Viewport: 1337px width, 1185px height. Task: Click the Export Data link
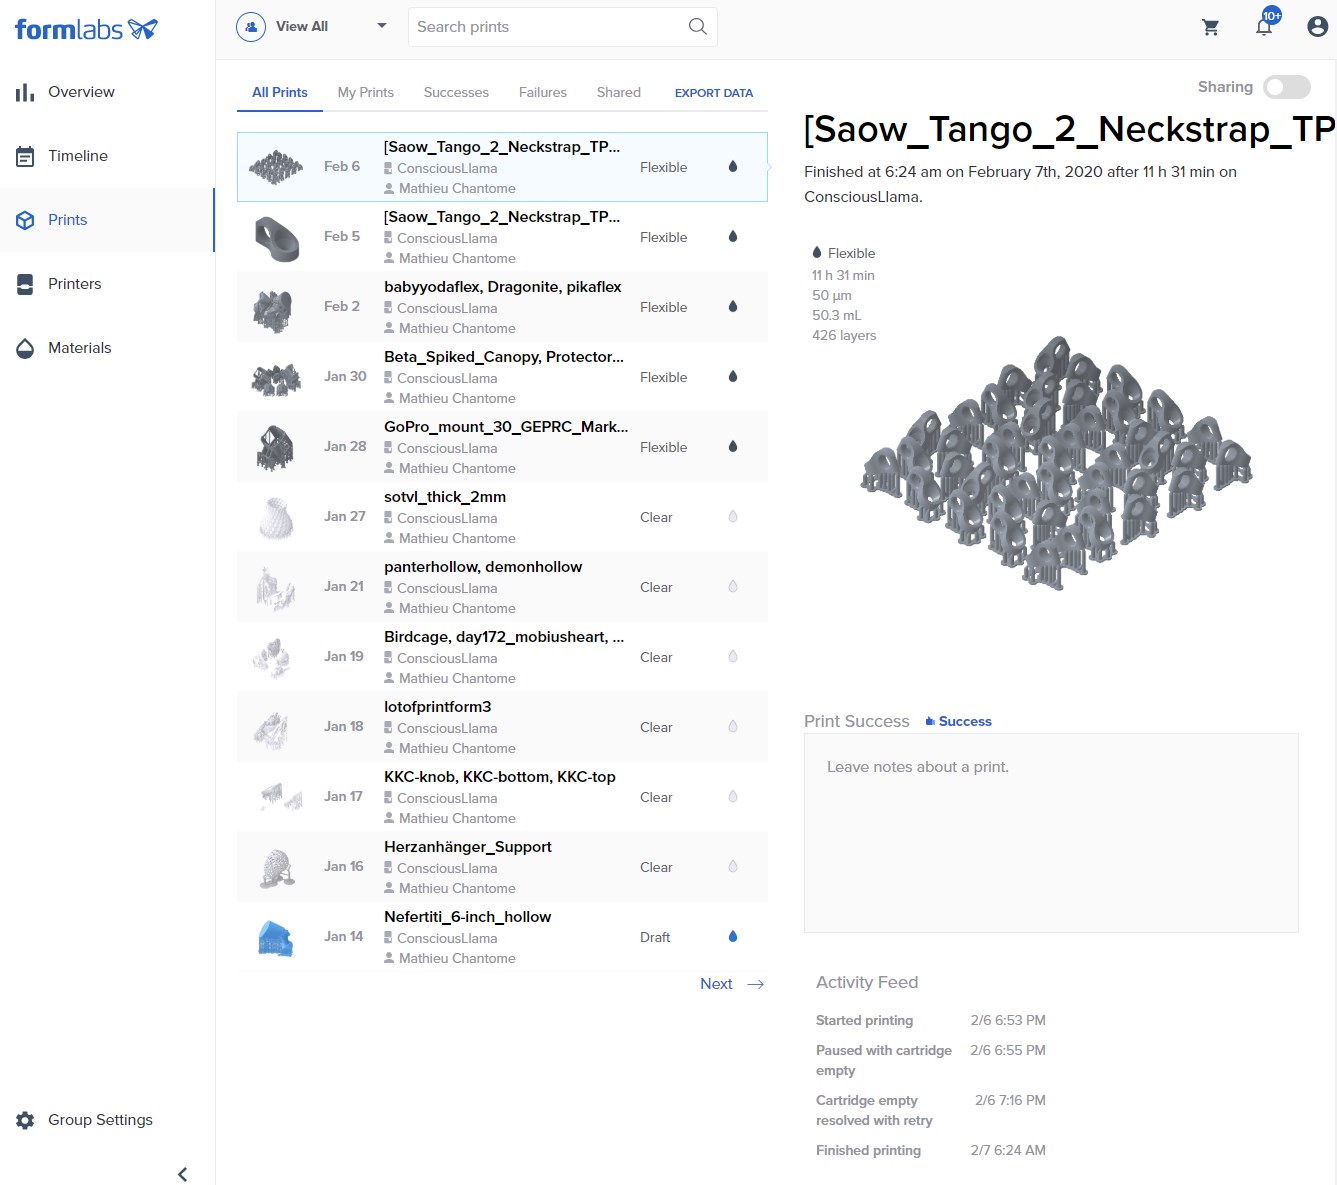click(713, 93)
